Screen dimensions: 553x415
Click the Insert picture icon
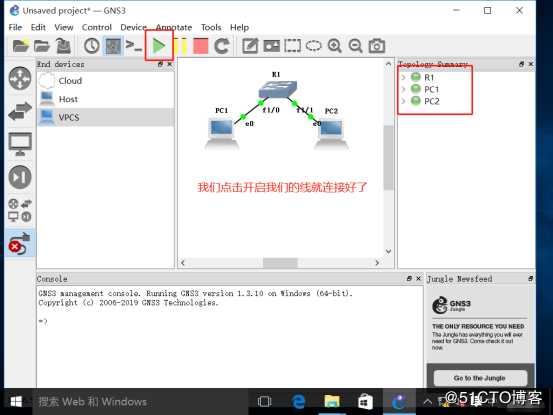[272, 46]
